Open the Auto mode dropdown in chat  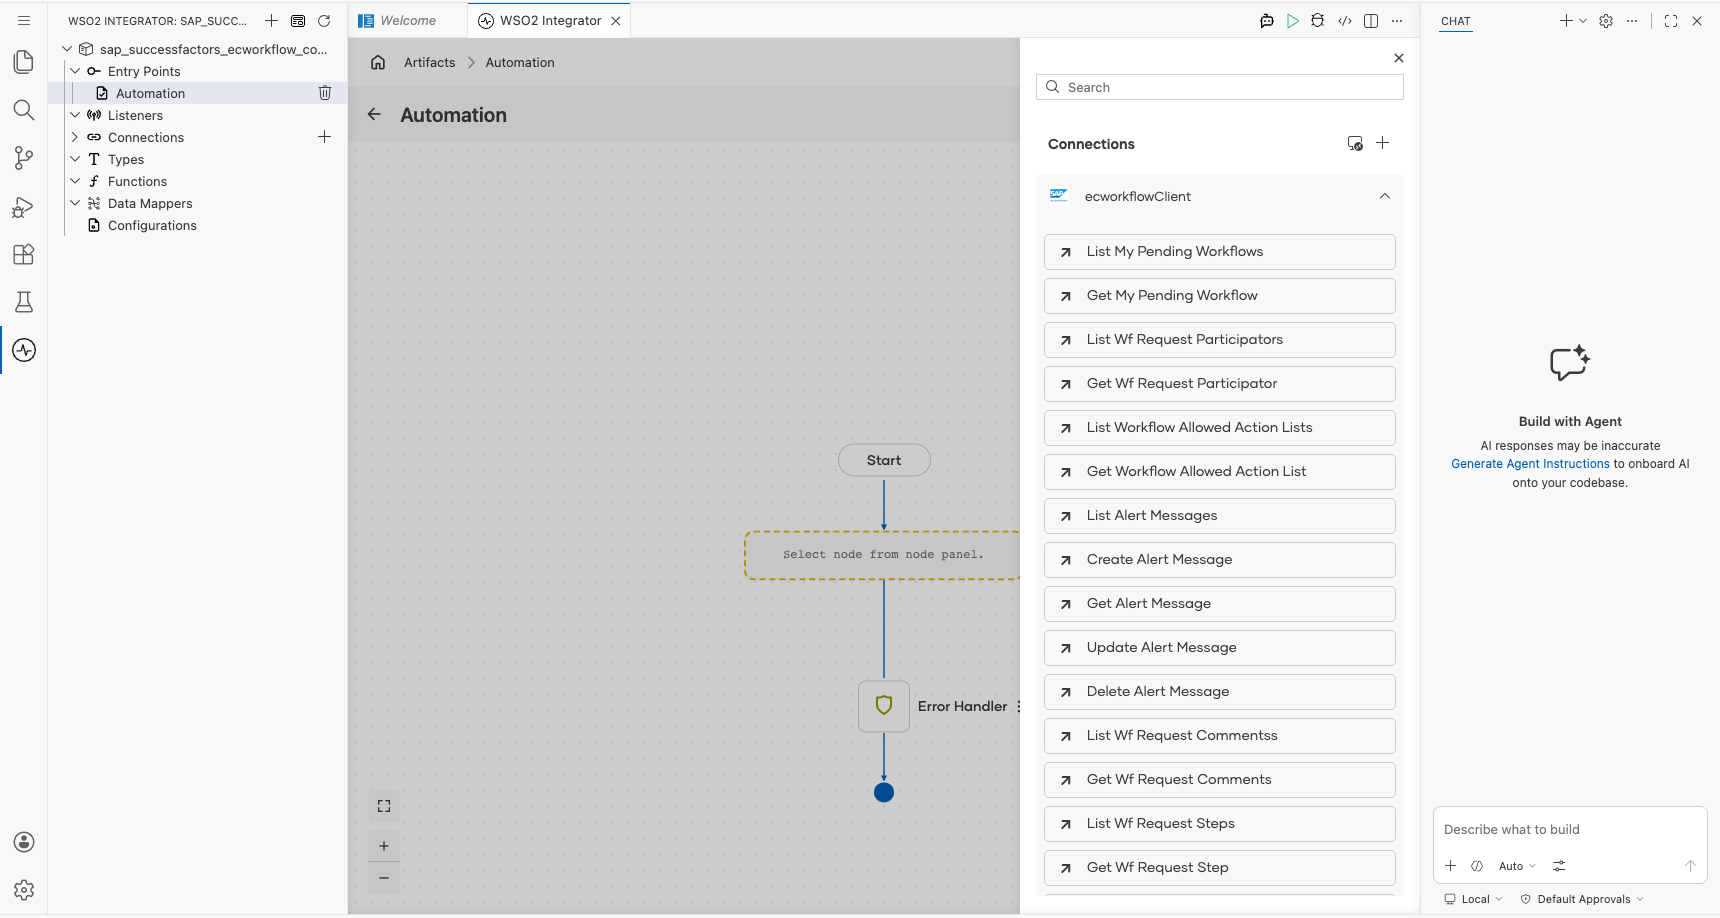pos(1517,866)
